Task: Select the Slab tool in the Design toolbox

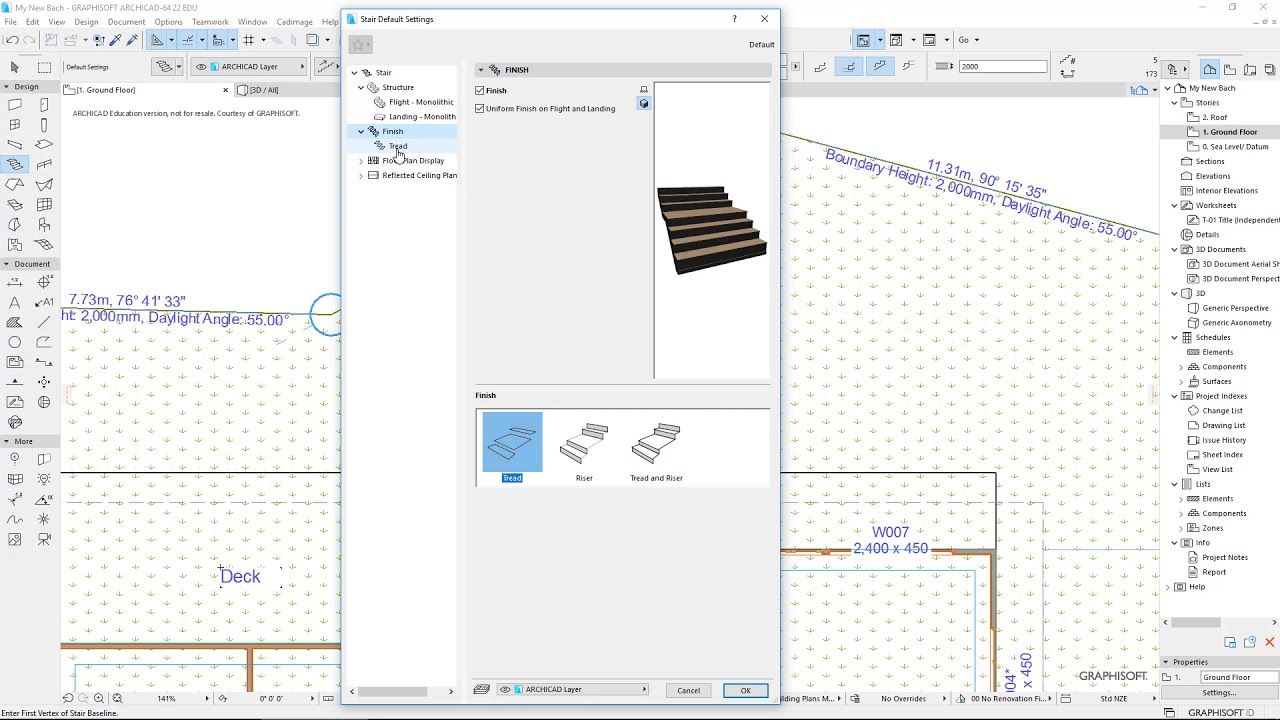Action: pyautogui.click(x=44, y=145)
